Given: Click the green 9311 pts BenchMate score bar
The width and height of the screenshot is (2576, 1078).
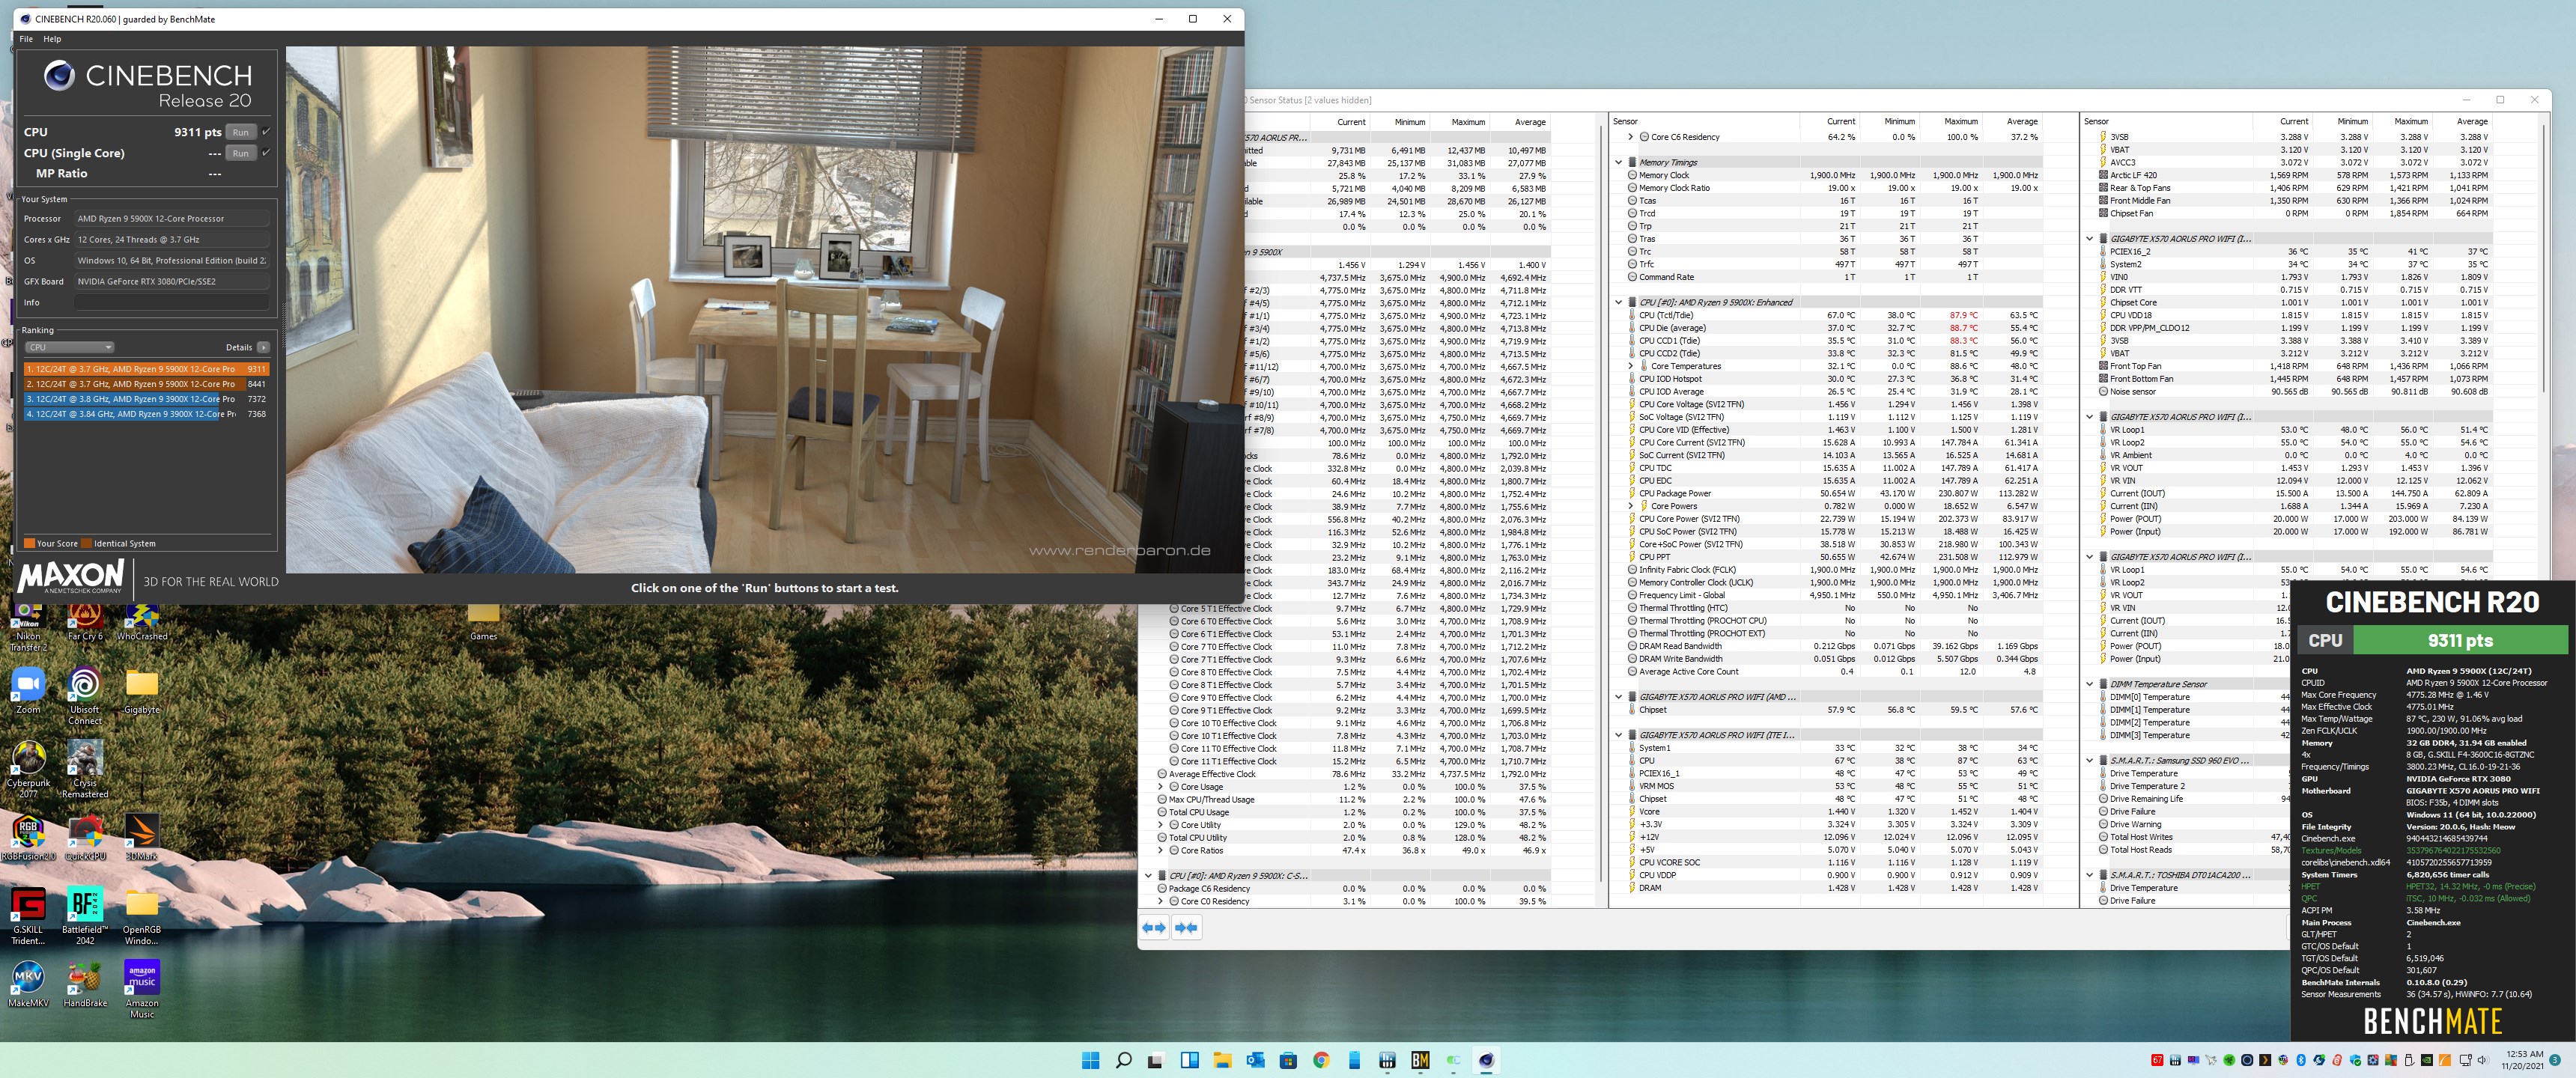Looking at the screenshot, I should click(2460, 641).
